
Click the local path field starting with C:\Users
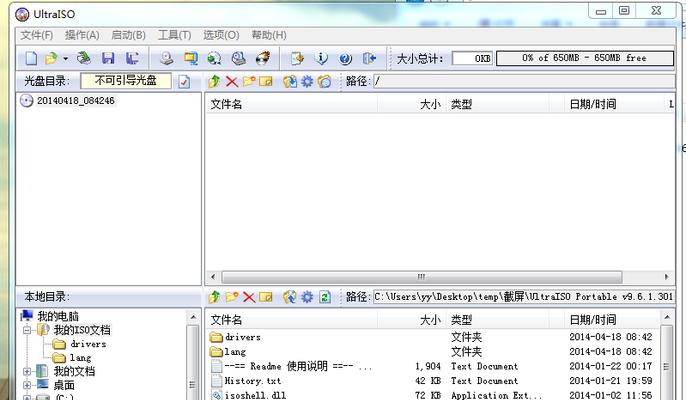[524, 297]
